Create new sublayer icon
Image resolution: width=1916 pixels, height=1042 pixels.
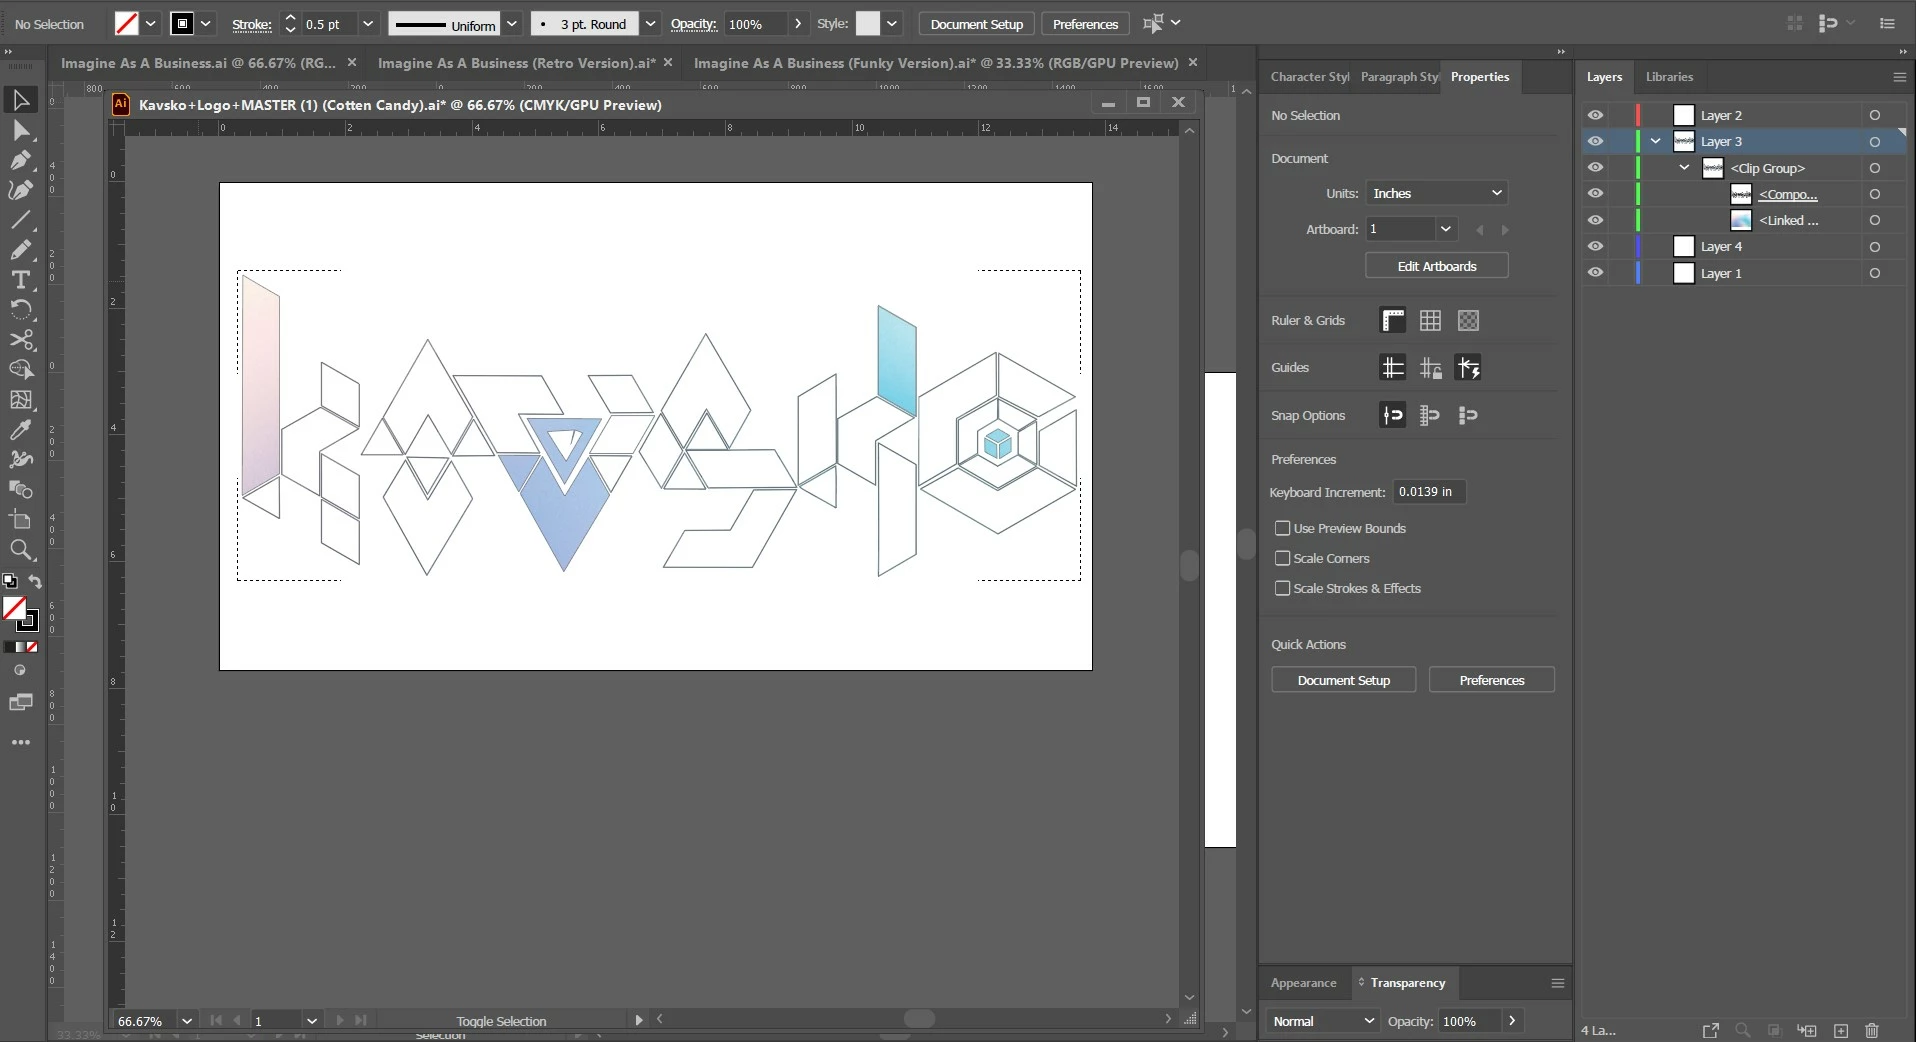tap(1807, 1030)
